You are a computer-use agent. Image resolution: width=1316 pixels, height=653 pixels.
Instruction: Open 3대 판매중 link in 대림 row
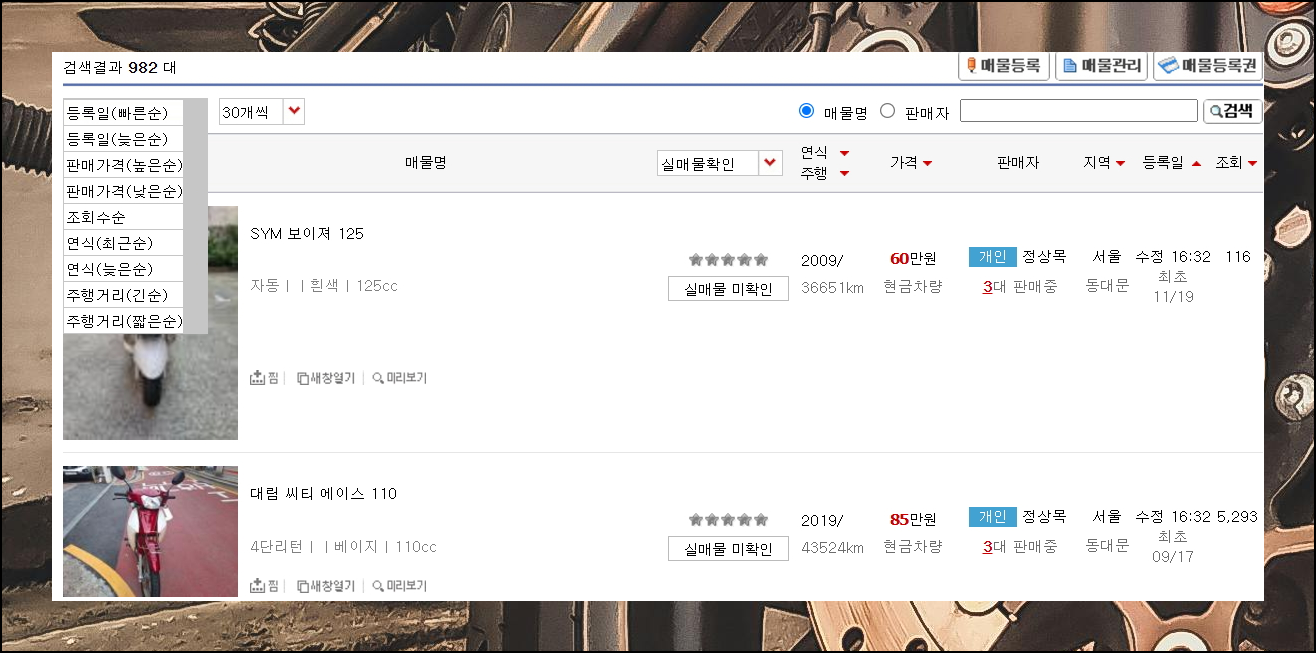pos(1019,547)
